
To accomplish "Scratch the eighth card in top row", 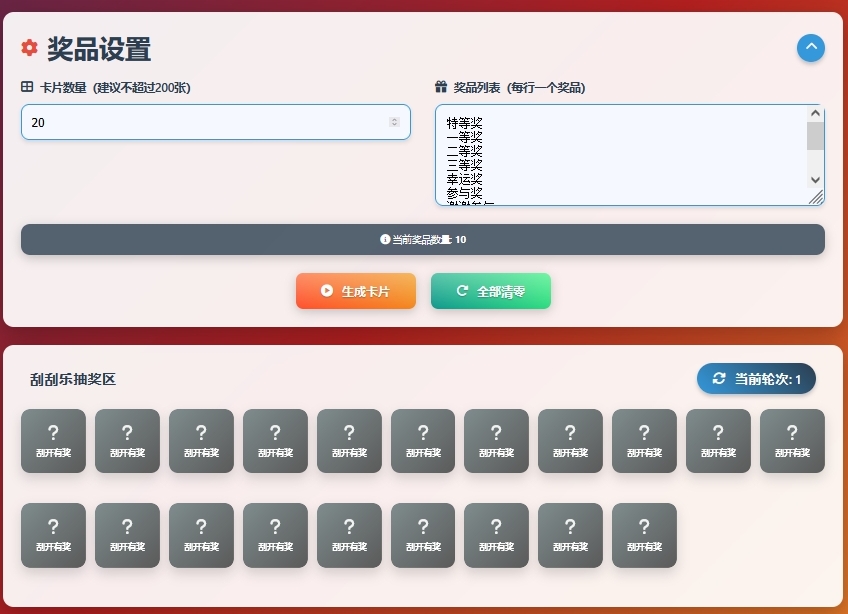I will pyautogui.click(x=571, y=441).
